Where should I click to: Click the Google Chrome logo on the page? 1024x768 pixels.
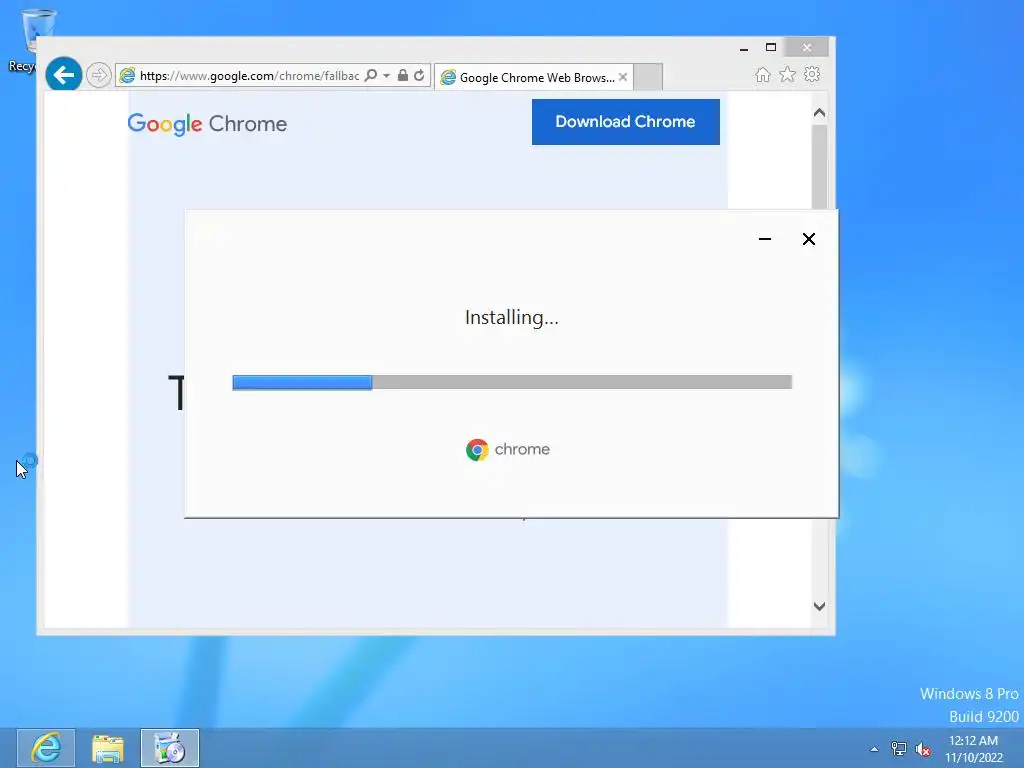207,123
